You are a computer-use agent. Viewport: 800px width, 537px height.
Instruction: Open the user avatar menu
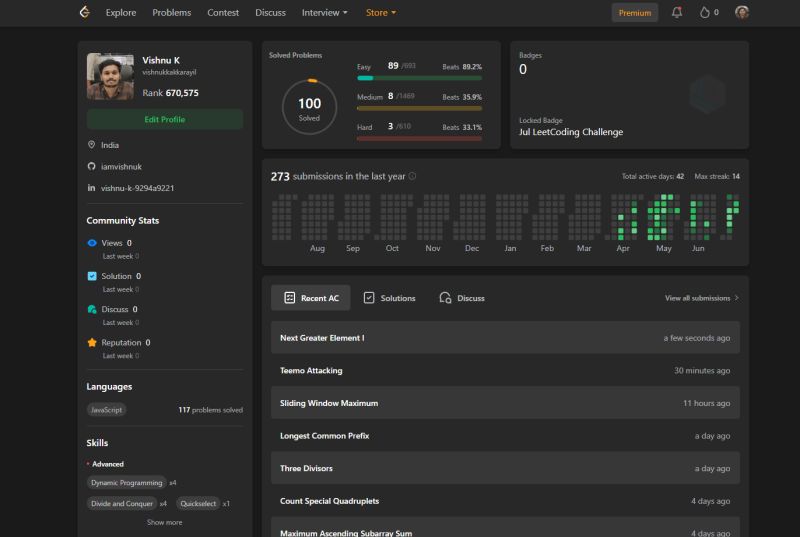point(742,12)
